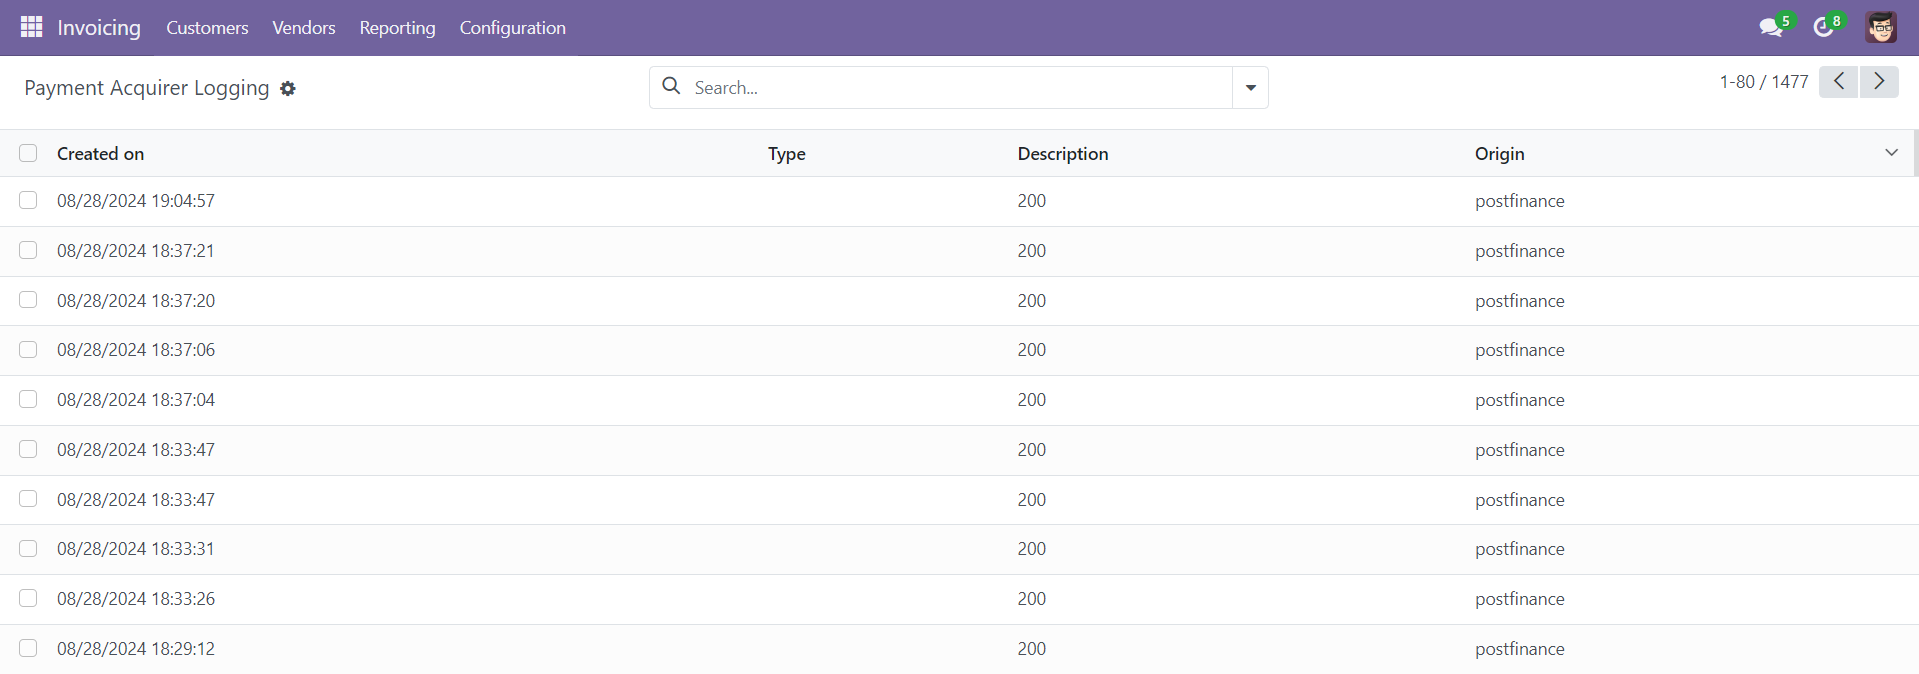This screenshot has width=1919, height=674.
Task: Open the Customers menu
Action: tap(207, 28)
